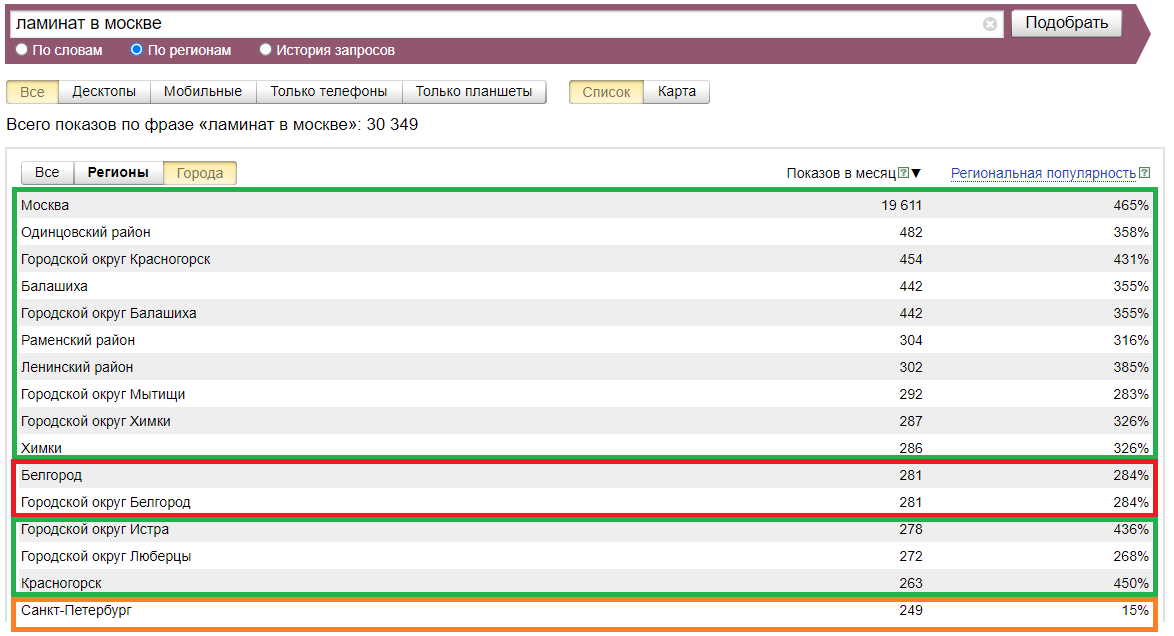Clear the search field with the X icon
This screenshot has height=636, width=1174.
(x=990, y=24)
